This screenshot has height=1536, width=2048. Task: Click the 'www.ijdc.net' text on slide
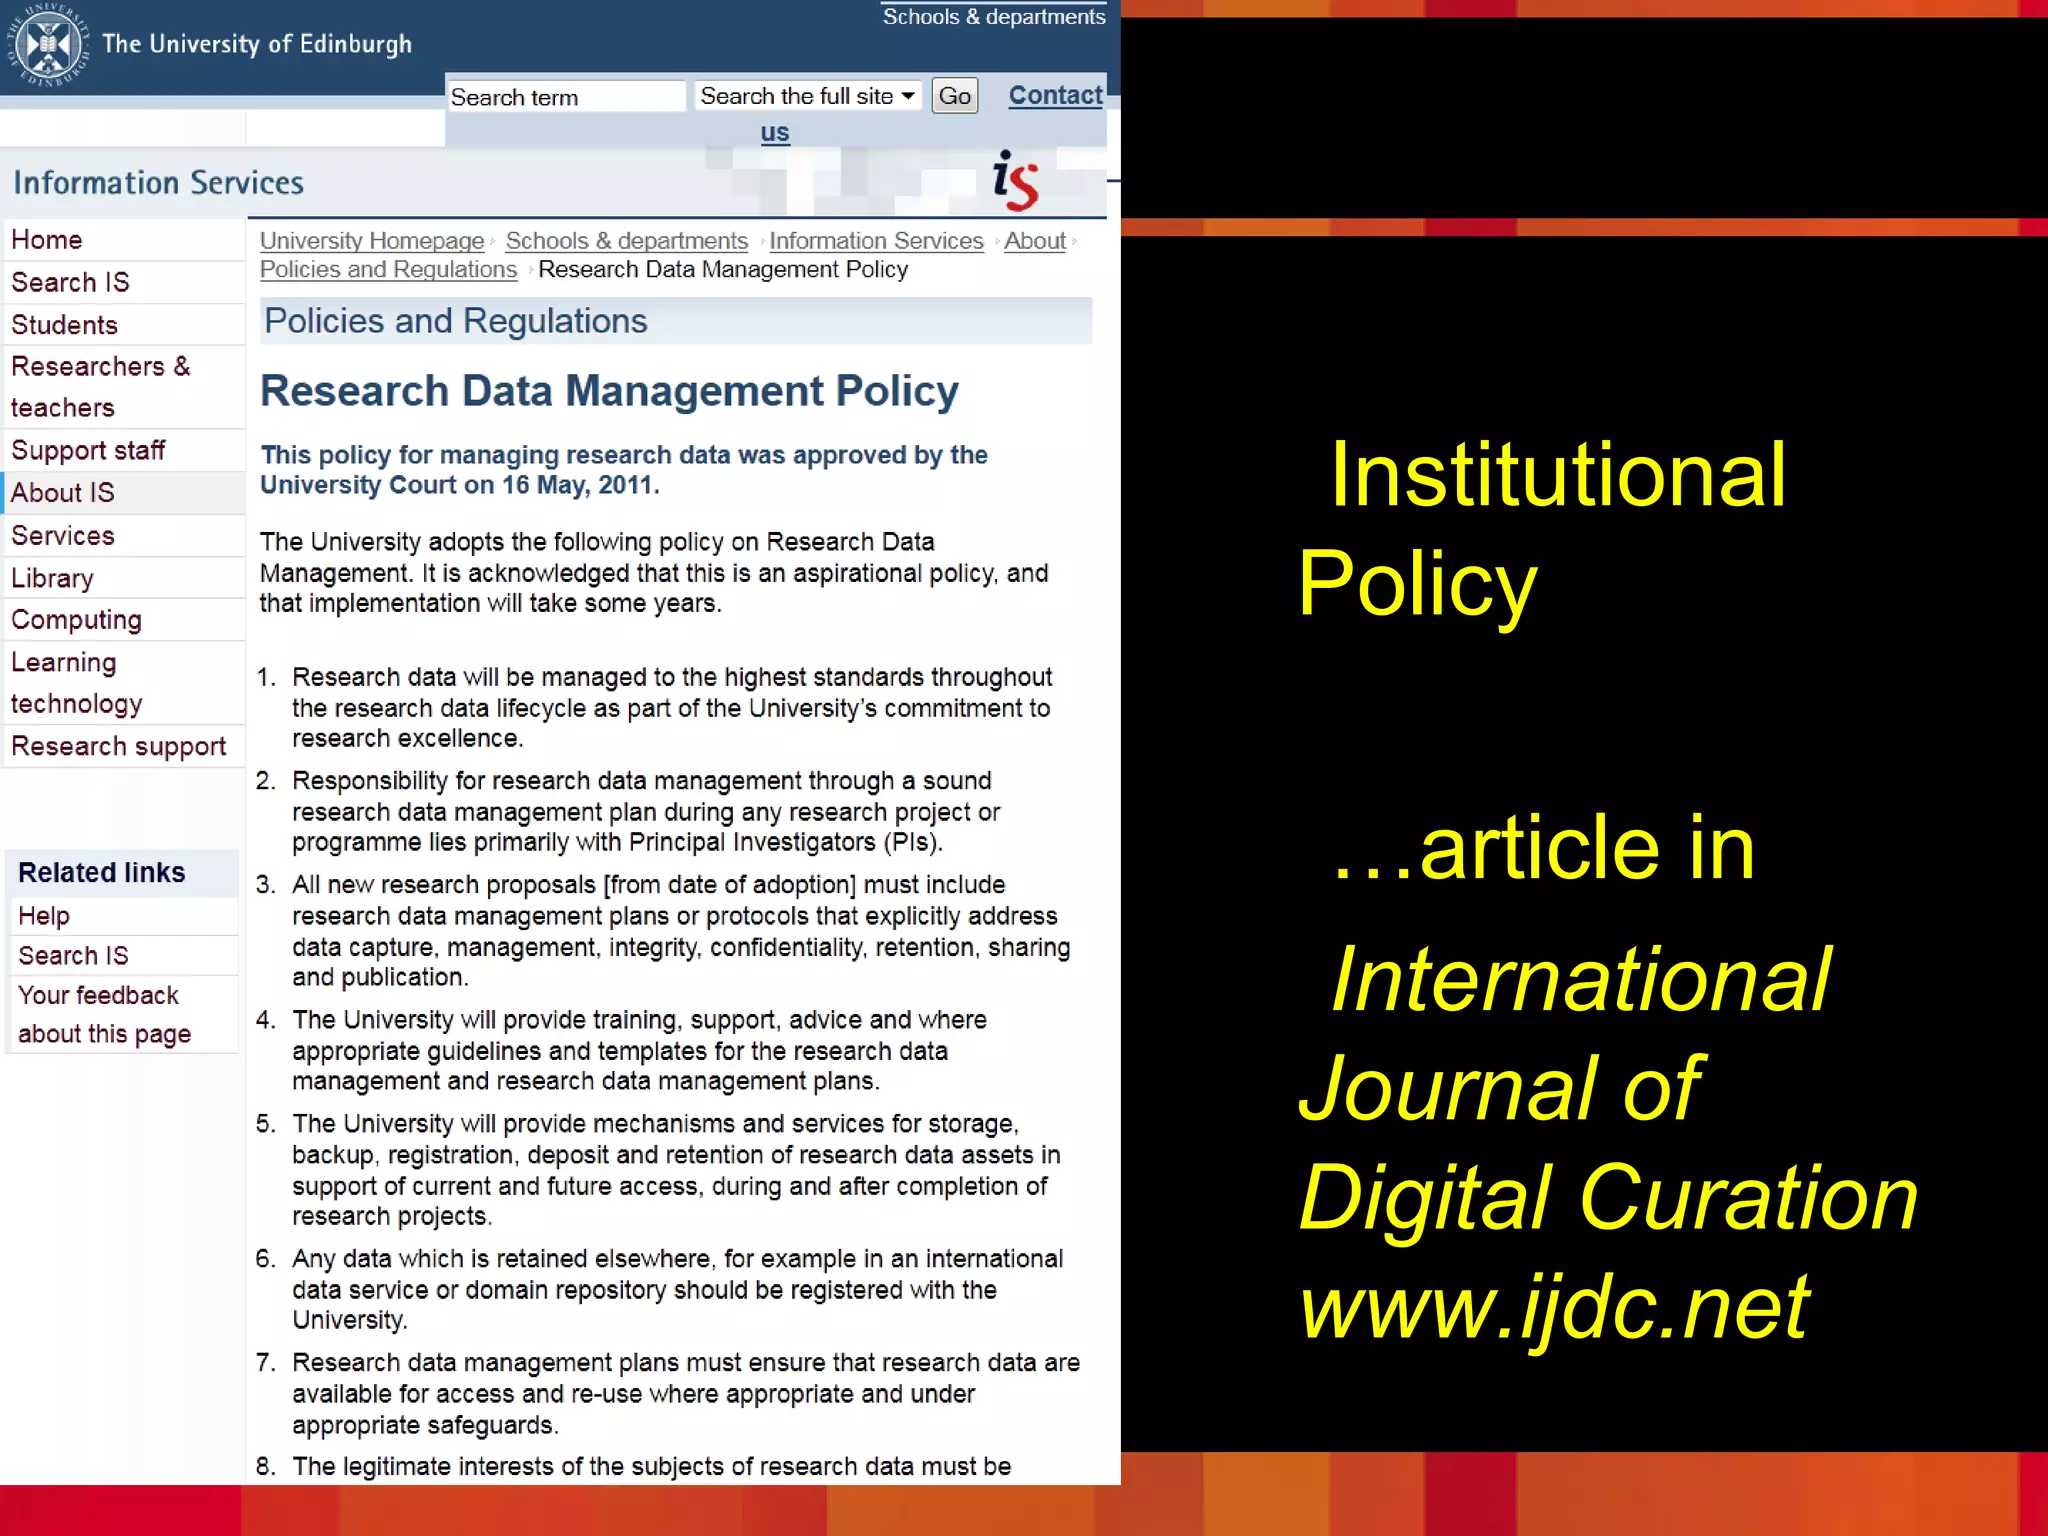point(1554,1307)
